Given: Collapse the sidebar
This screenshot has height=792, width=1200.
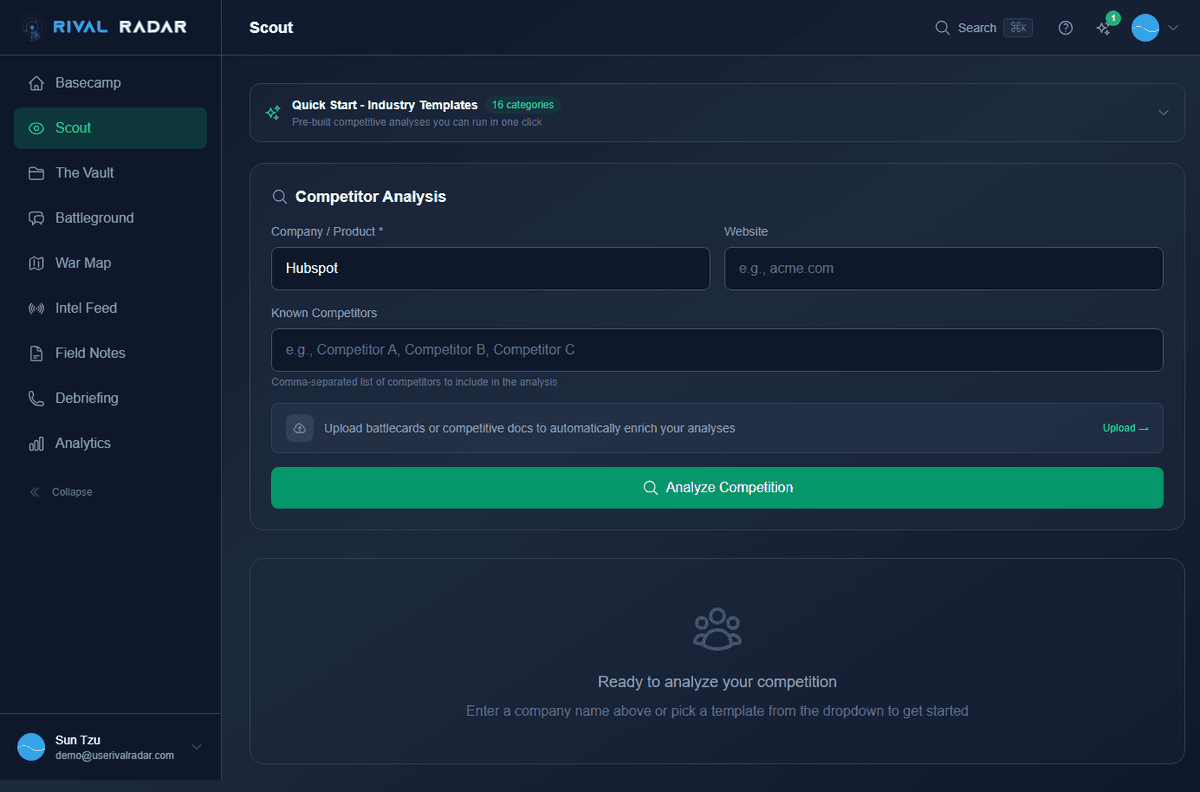Looking at the screenshot, I should tap(60, 491).
